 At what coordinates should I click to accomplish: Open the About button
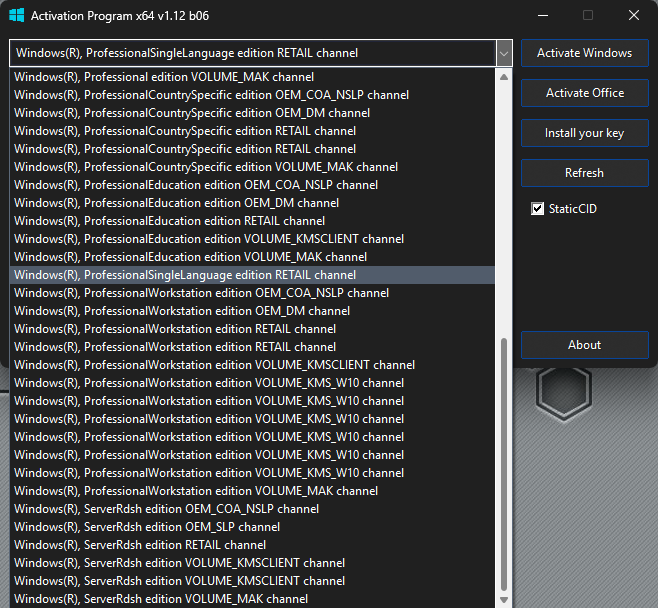[585, 345]
